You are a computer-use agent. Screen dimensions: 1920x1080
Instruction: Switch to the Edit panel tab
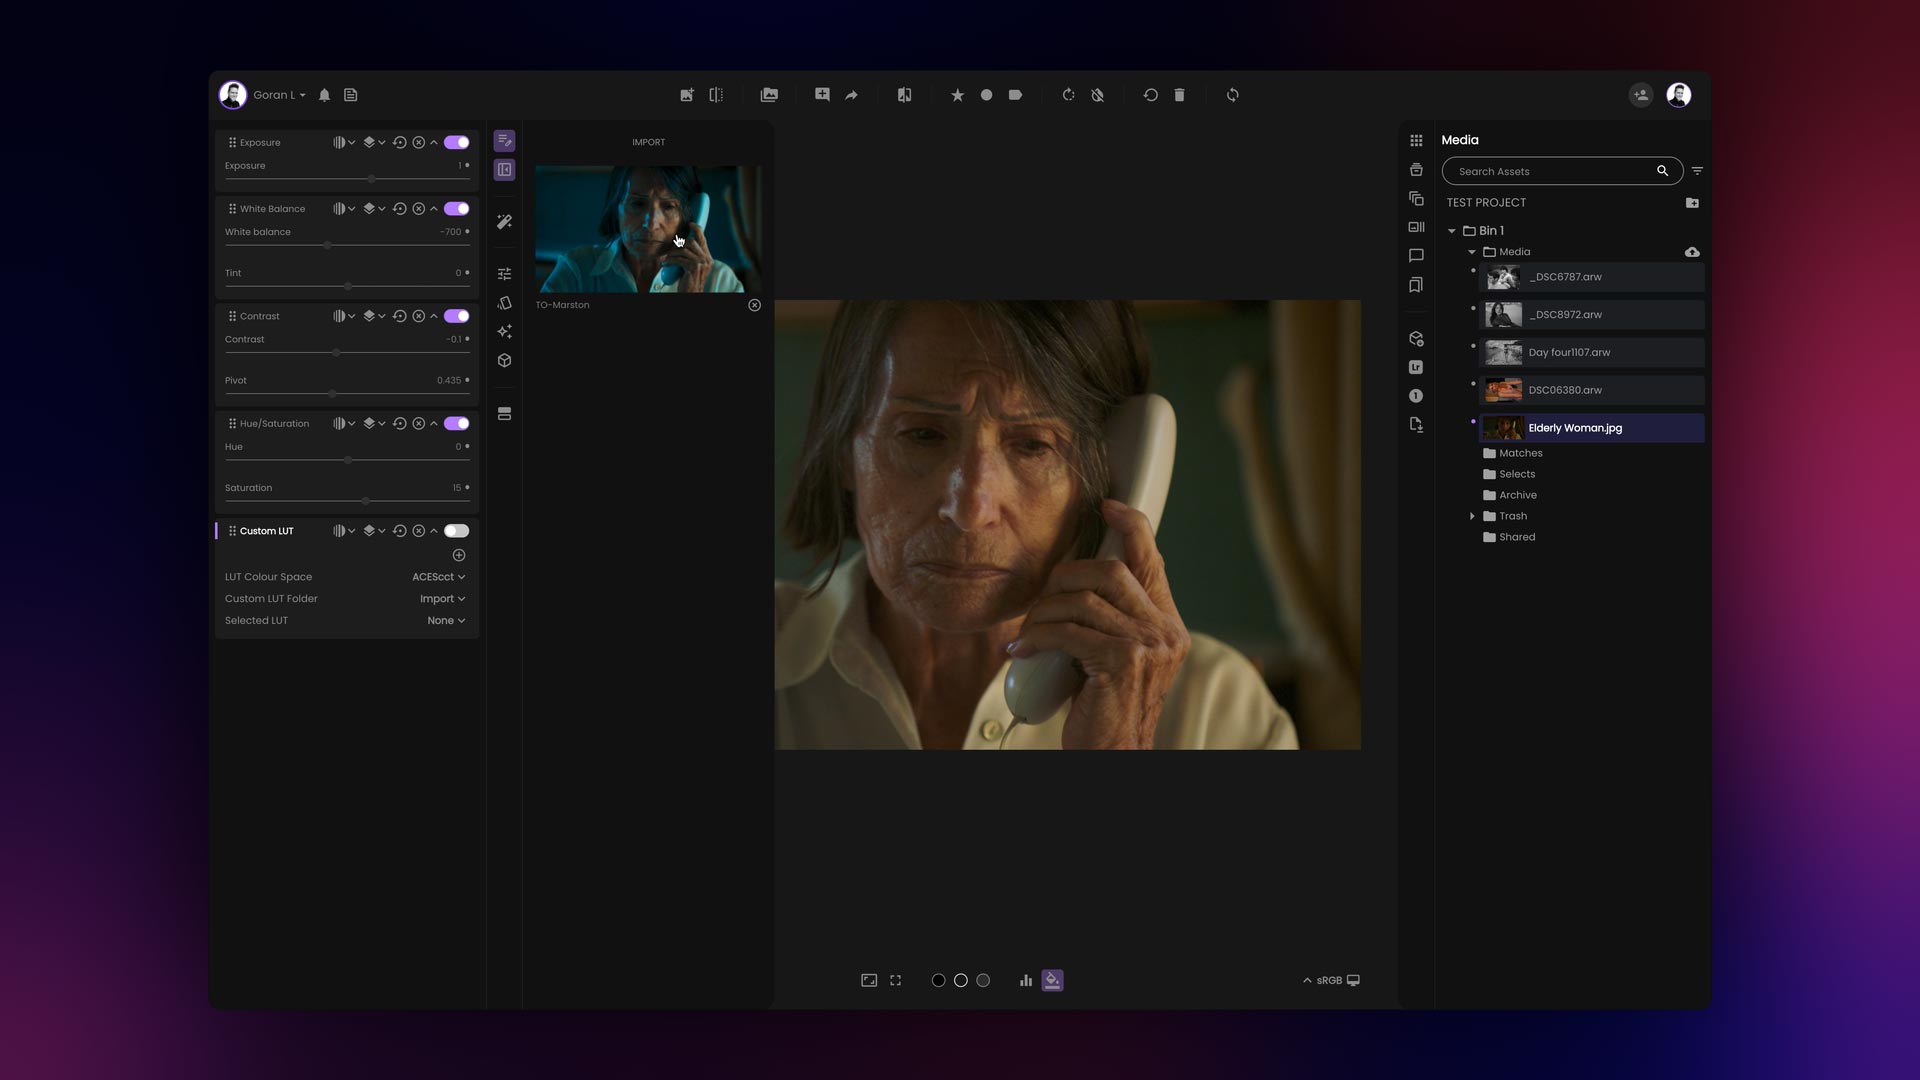tap(504, 140)
